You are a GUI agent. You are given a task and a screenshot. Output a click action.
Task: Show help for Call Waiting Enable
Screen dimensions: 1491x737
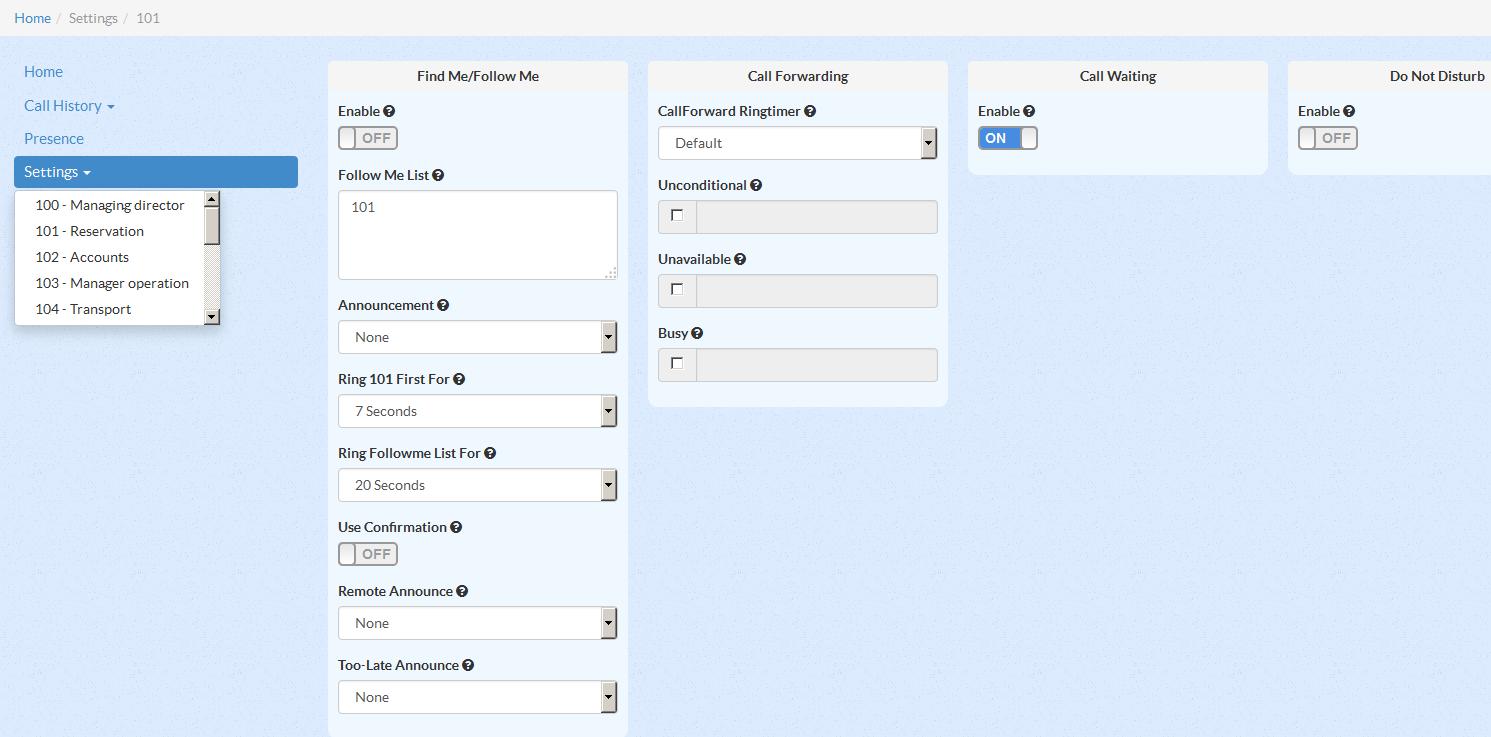[1029, 111]
